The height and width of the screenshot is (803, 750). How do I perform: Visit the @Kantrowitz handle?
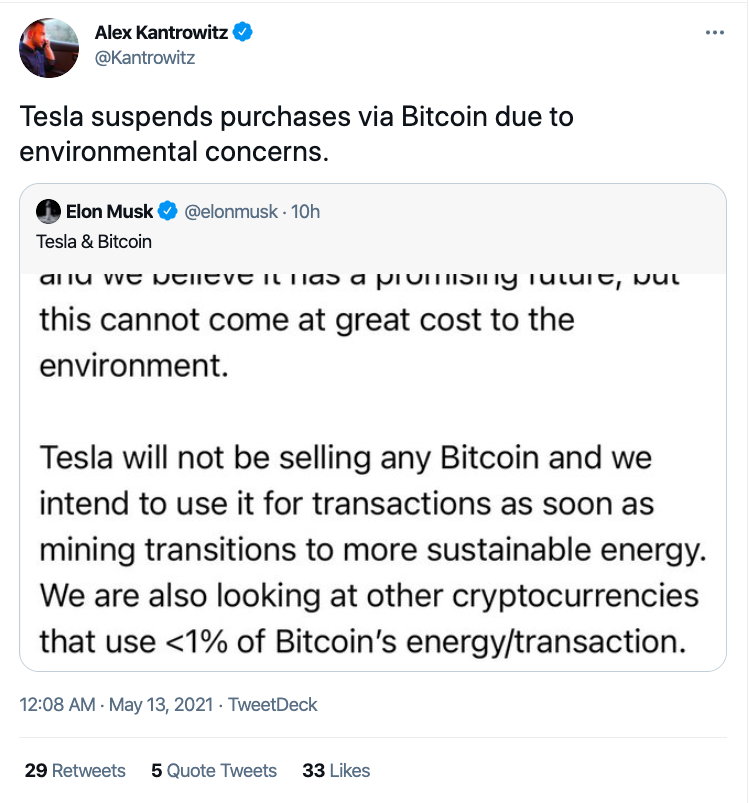pyautogui.click(x=144, y=58)
